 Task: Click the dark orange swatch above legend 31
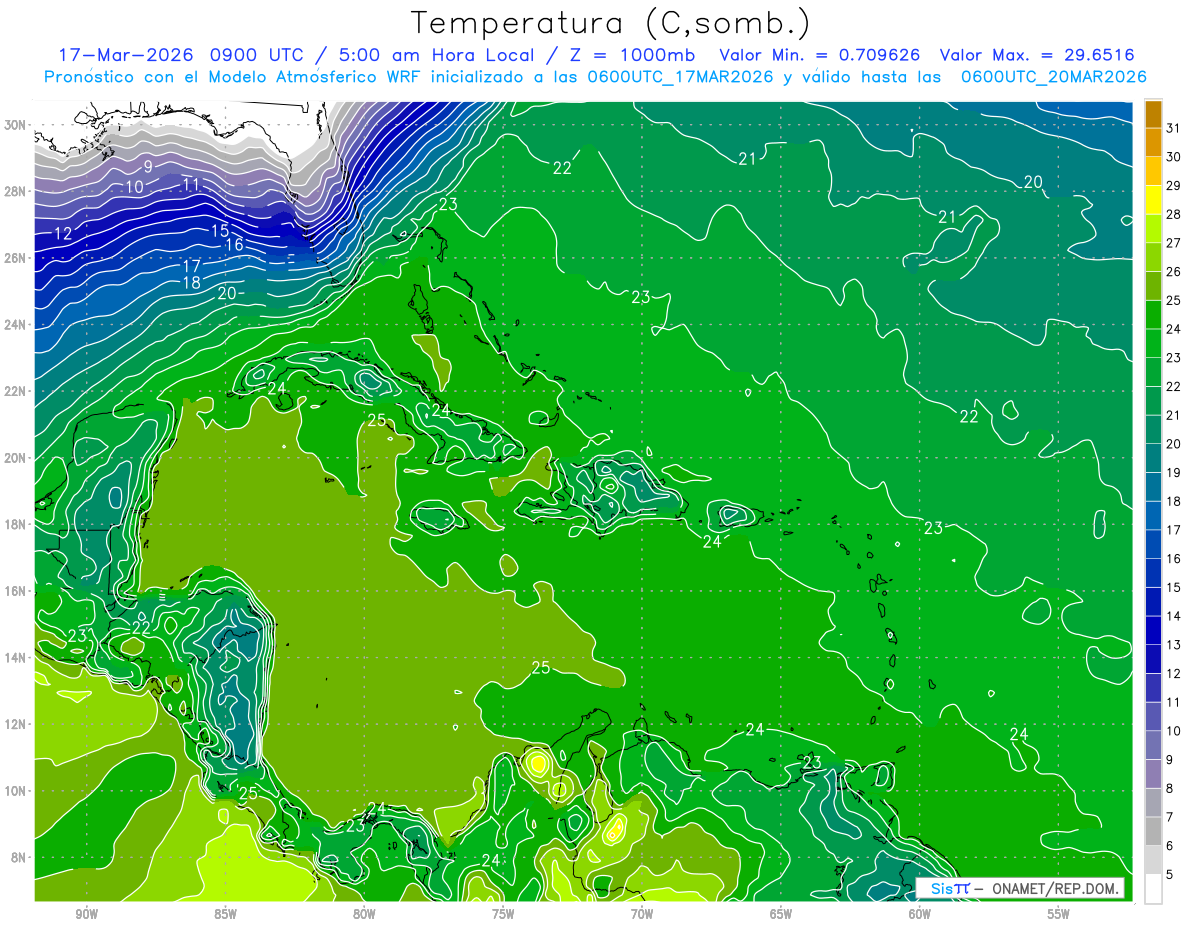click(x=1153, y=114)
